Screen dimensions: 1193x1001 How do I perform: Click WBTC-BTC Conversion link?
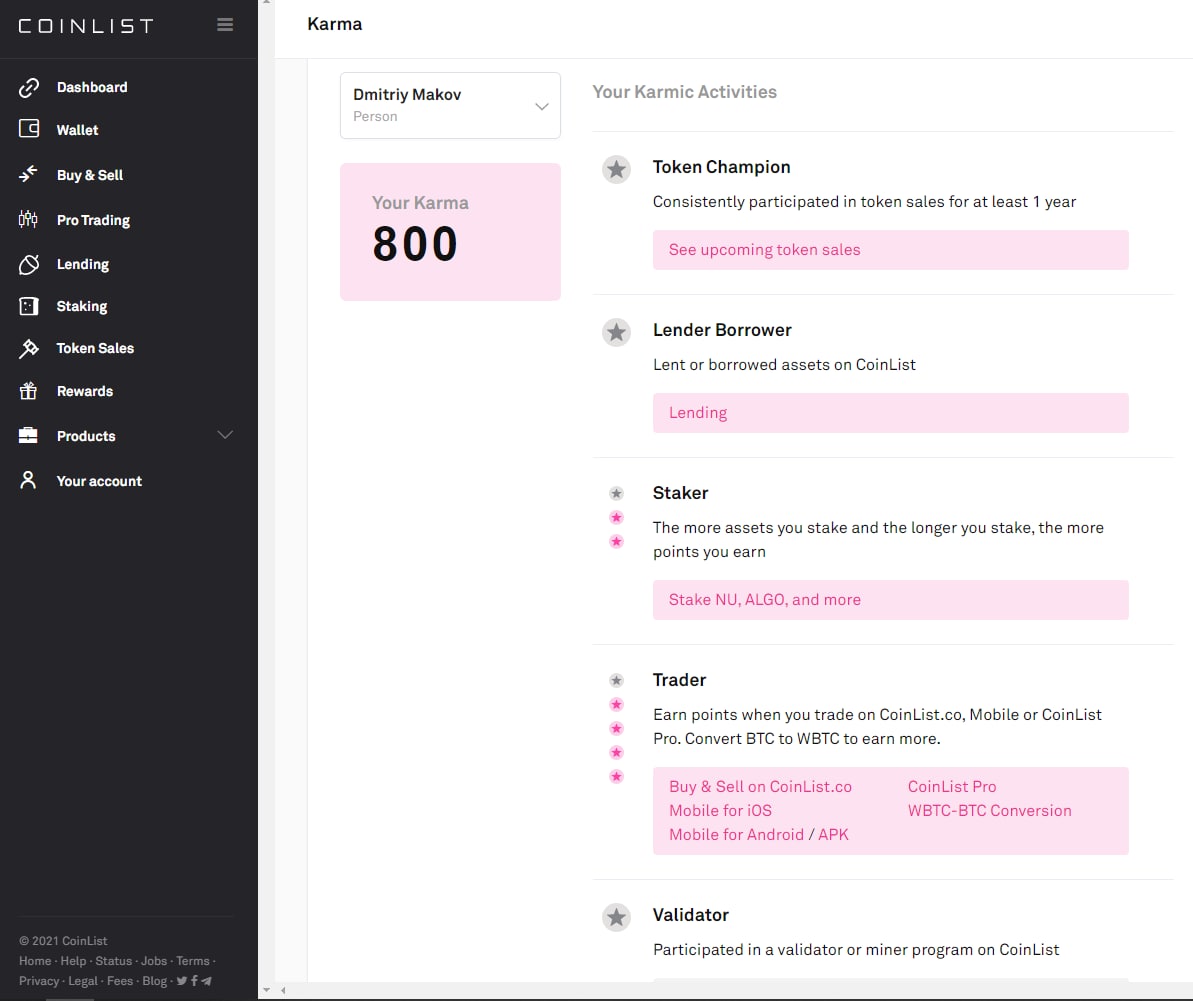pos(989,811)
